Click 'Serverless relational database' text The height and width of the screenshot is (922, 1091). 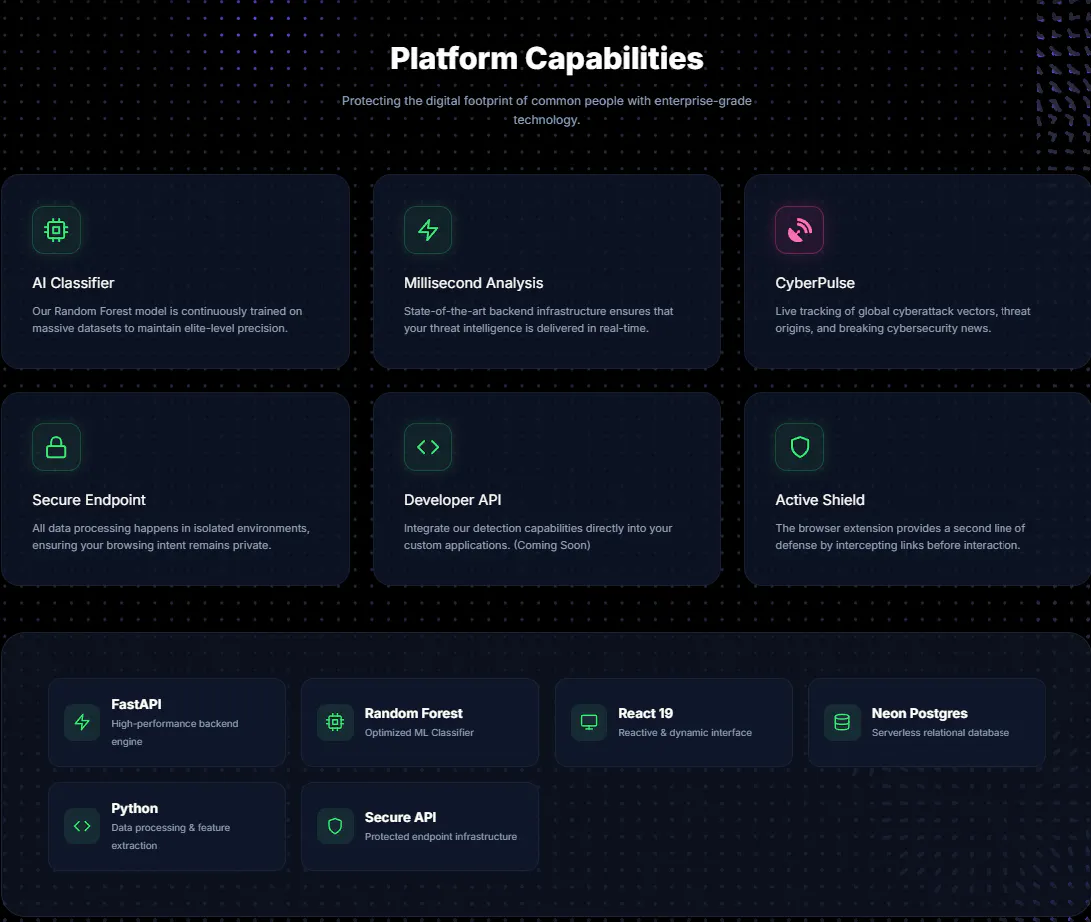pyautogui.click(x=940, y=733)
